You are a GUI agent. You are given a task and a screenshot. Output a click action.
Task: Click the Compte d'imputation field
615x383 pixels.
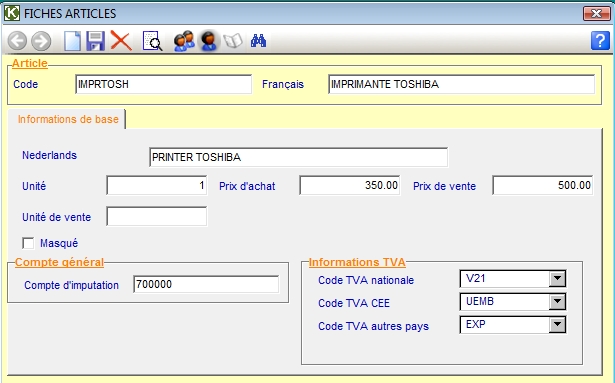tap(206, 284)
